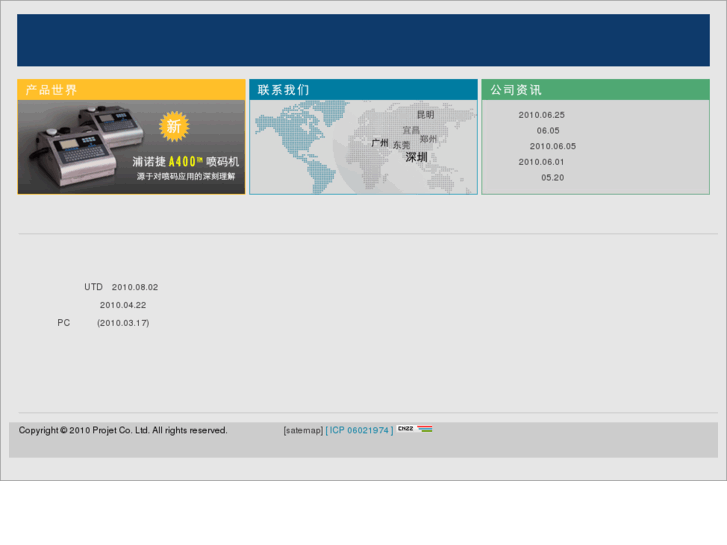Open the 产品世界 panel header
This screenshot has height=545, width=727.
pos(131,90)
